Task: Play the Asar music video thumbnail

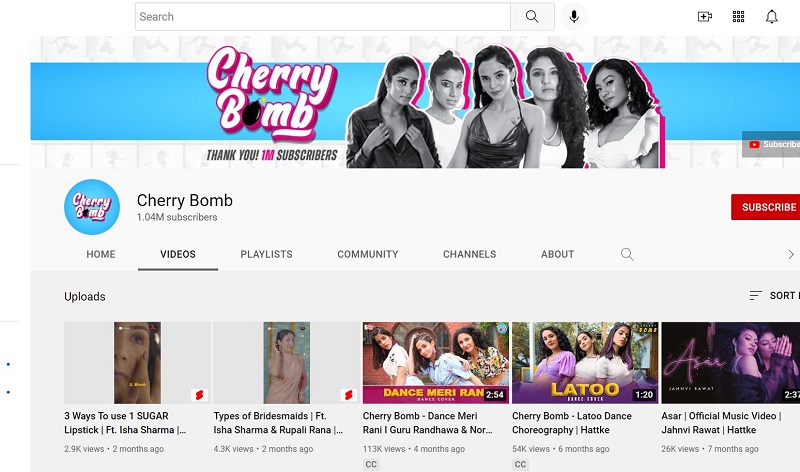Action: (x=731, y=362)
